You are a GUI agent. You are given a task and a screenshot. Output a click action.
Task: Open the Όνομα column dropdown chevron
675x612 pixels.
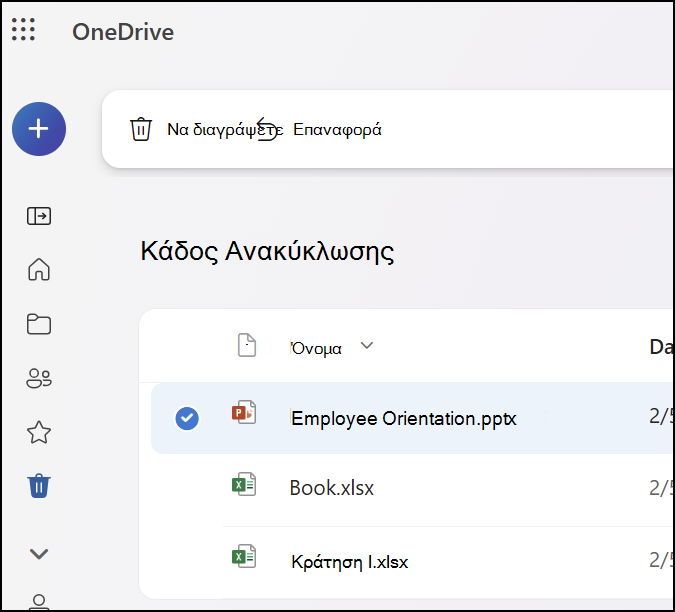(x=367, y=346)
